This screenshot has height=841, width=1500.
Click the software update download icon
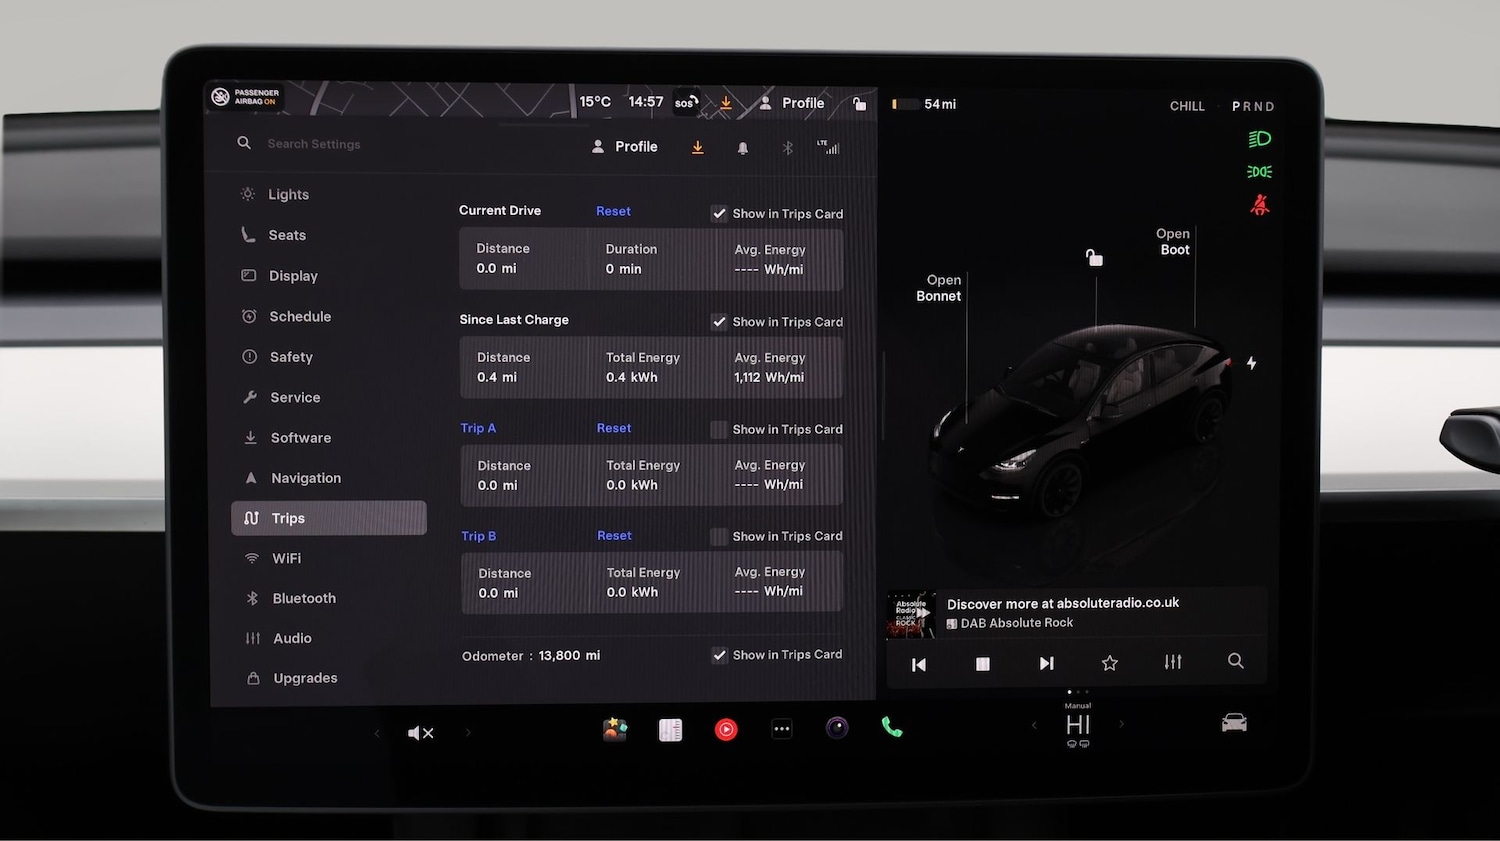click(697, 146)
